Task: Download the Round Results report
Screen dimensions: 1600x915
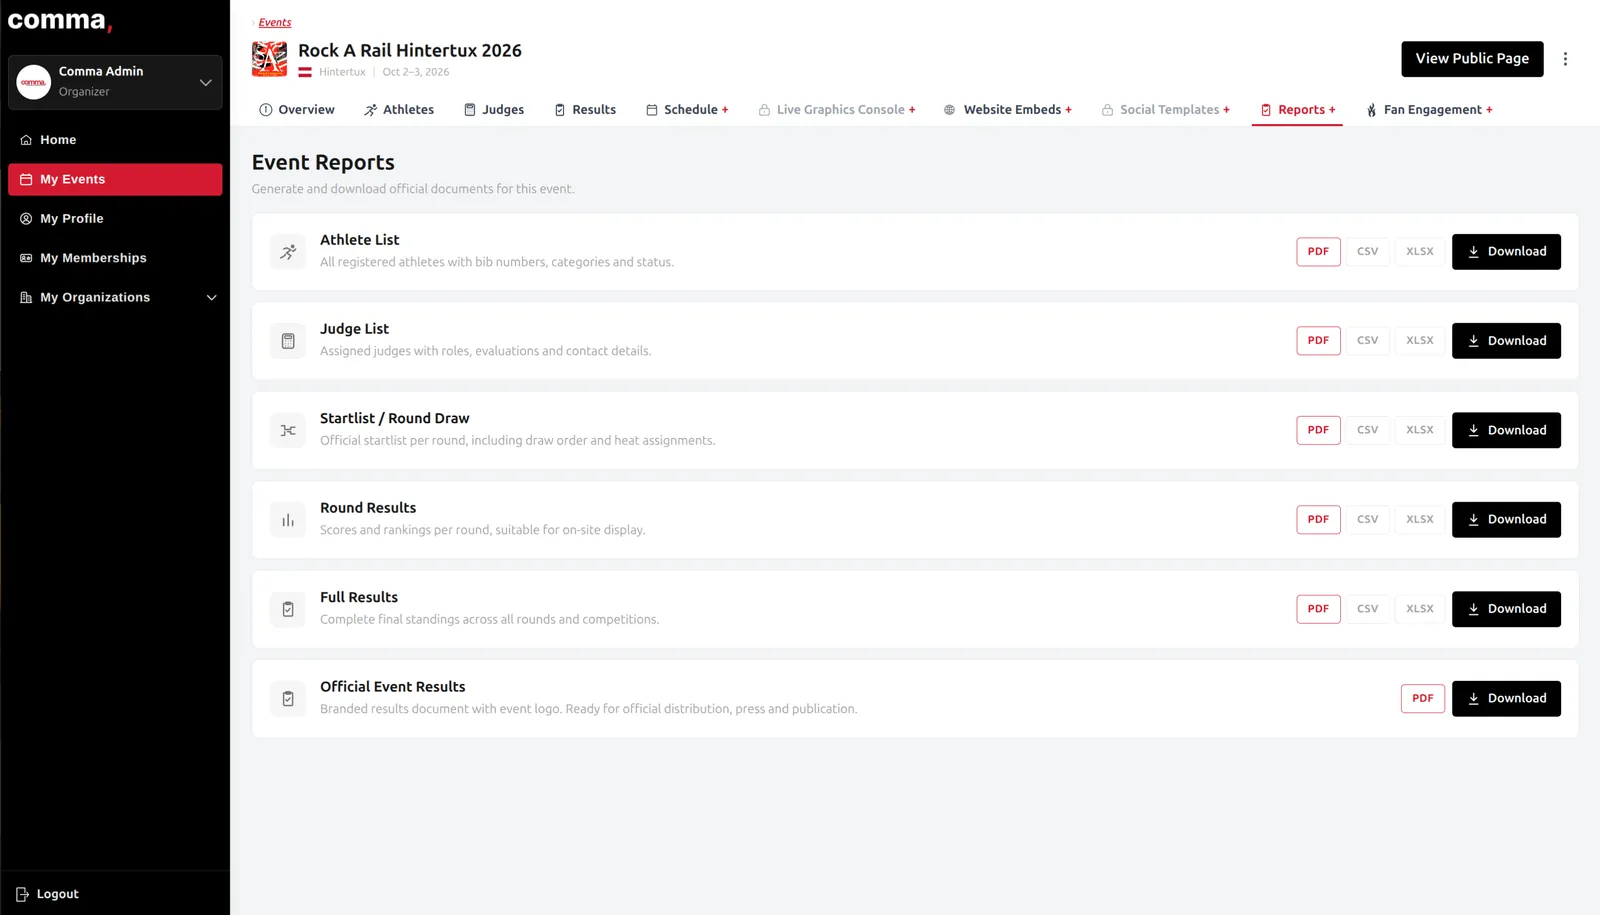Action: click(x=1506, y=520)
